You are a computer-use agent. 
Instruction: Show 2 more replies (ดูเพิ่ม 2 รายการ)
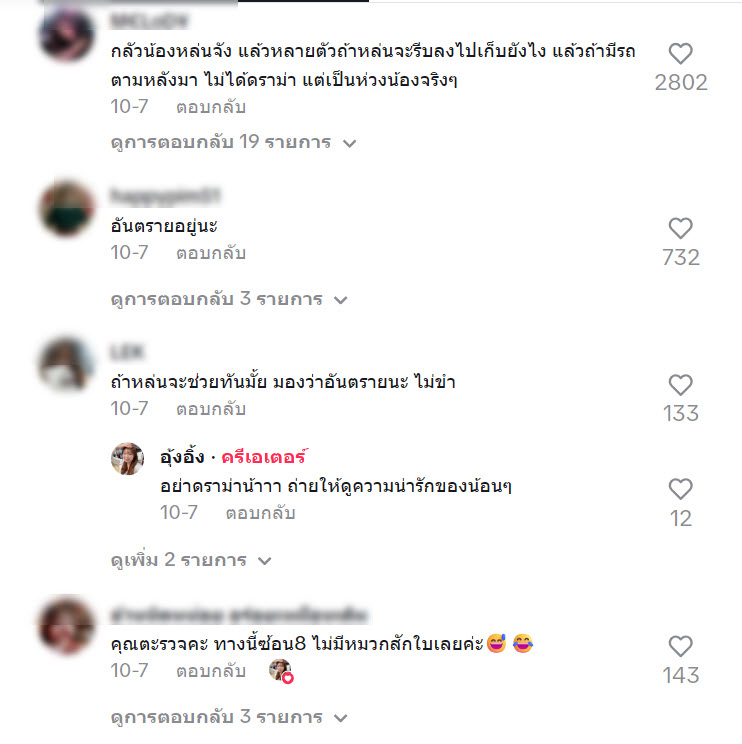tap(191, 560)
